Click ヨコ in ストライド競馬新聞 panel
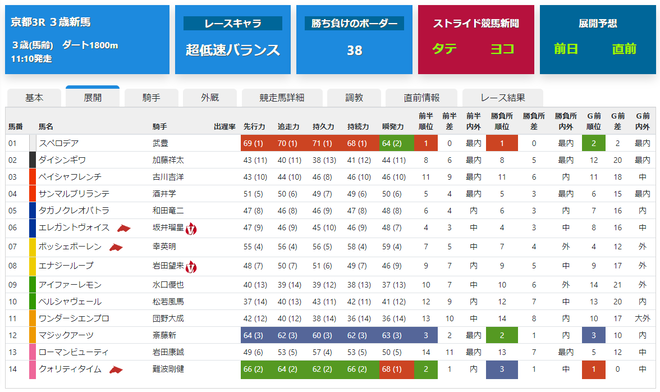 [503, 49]
